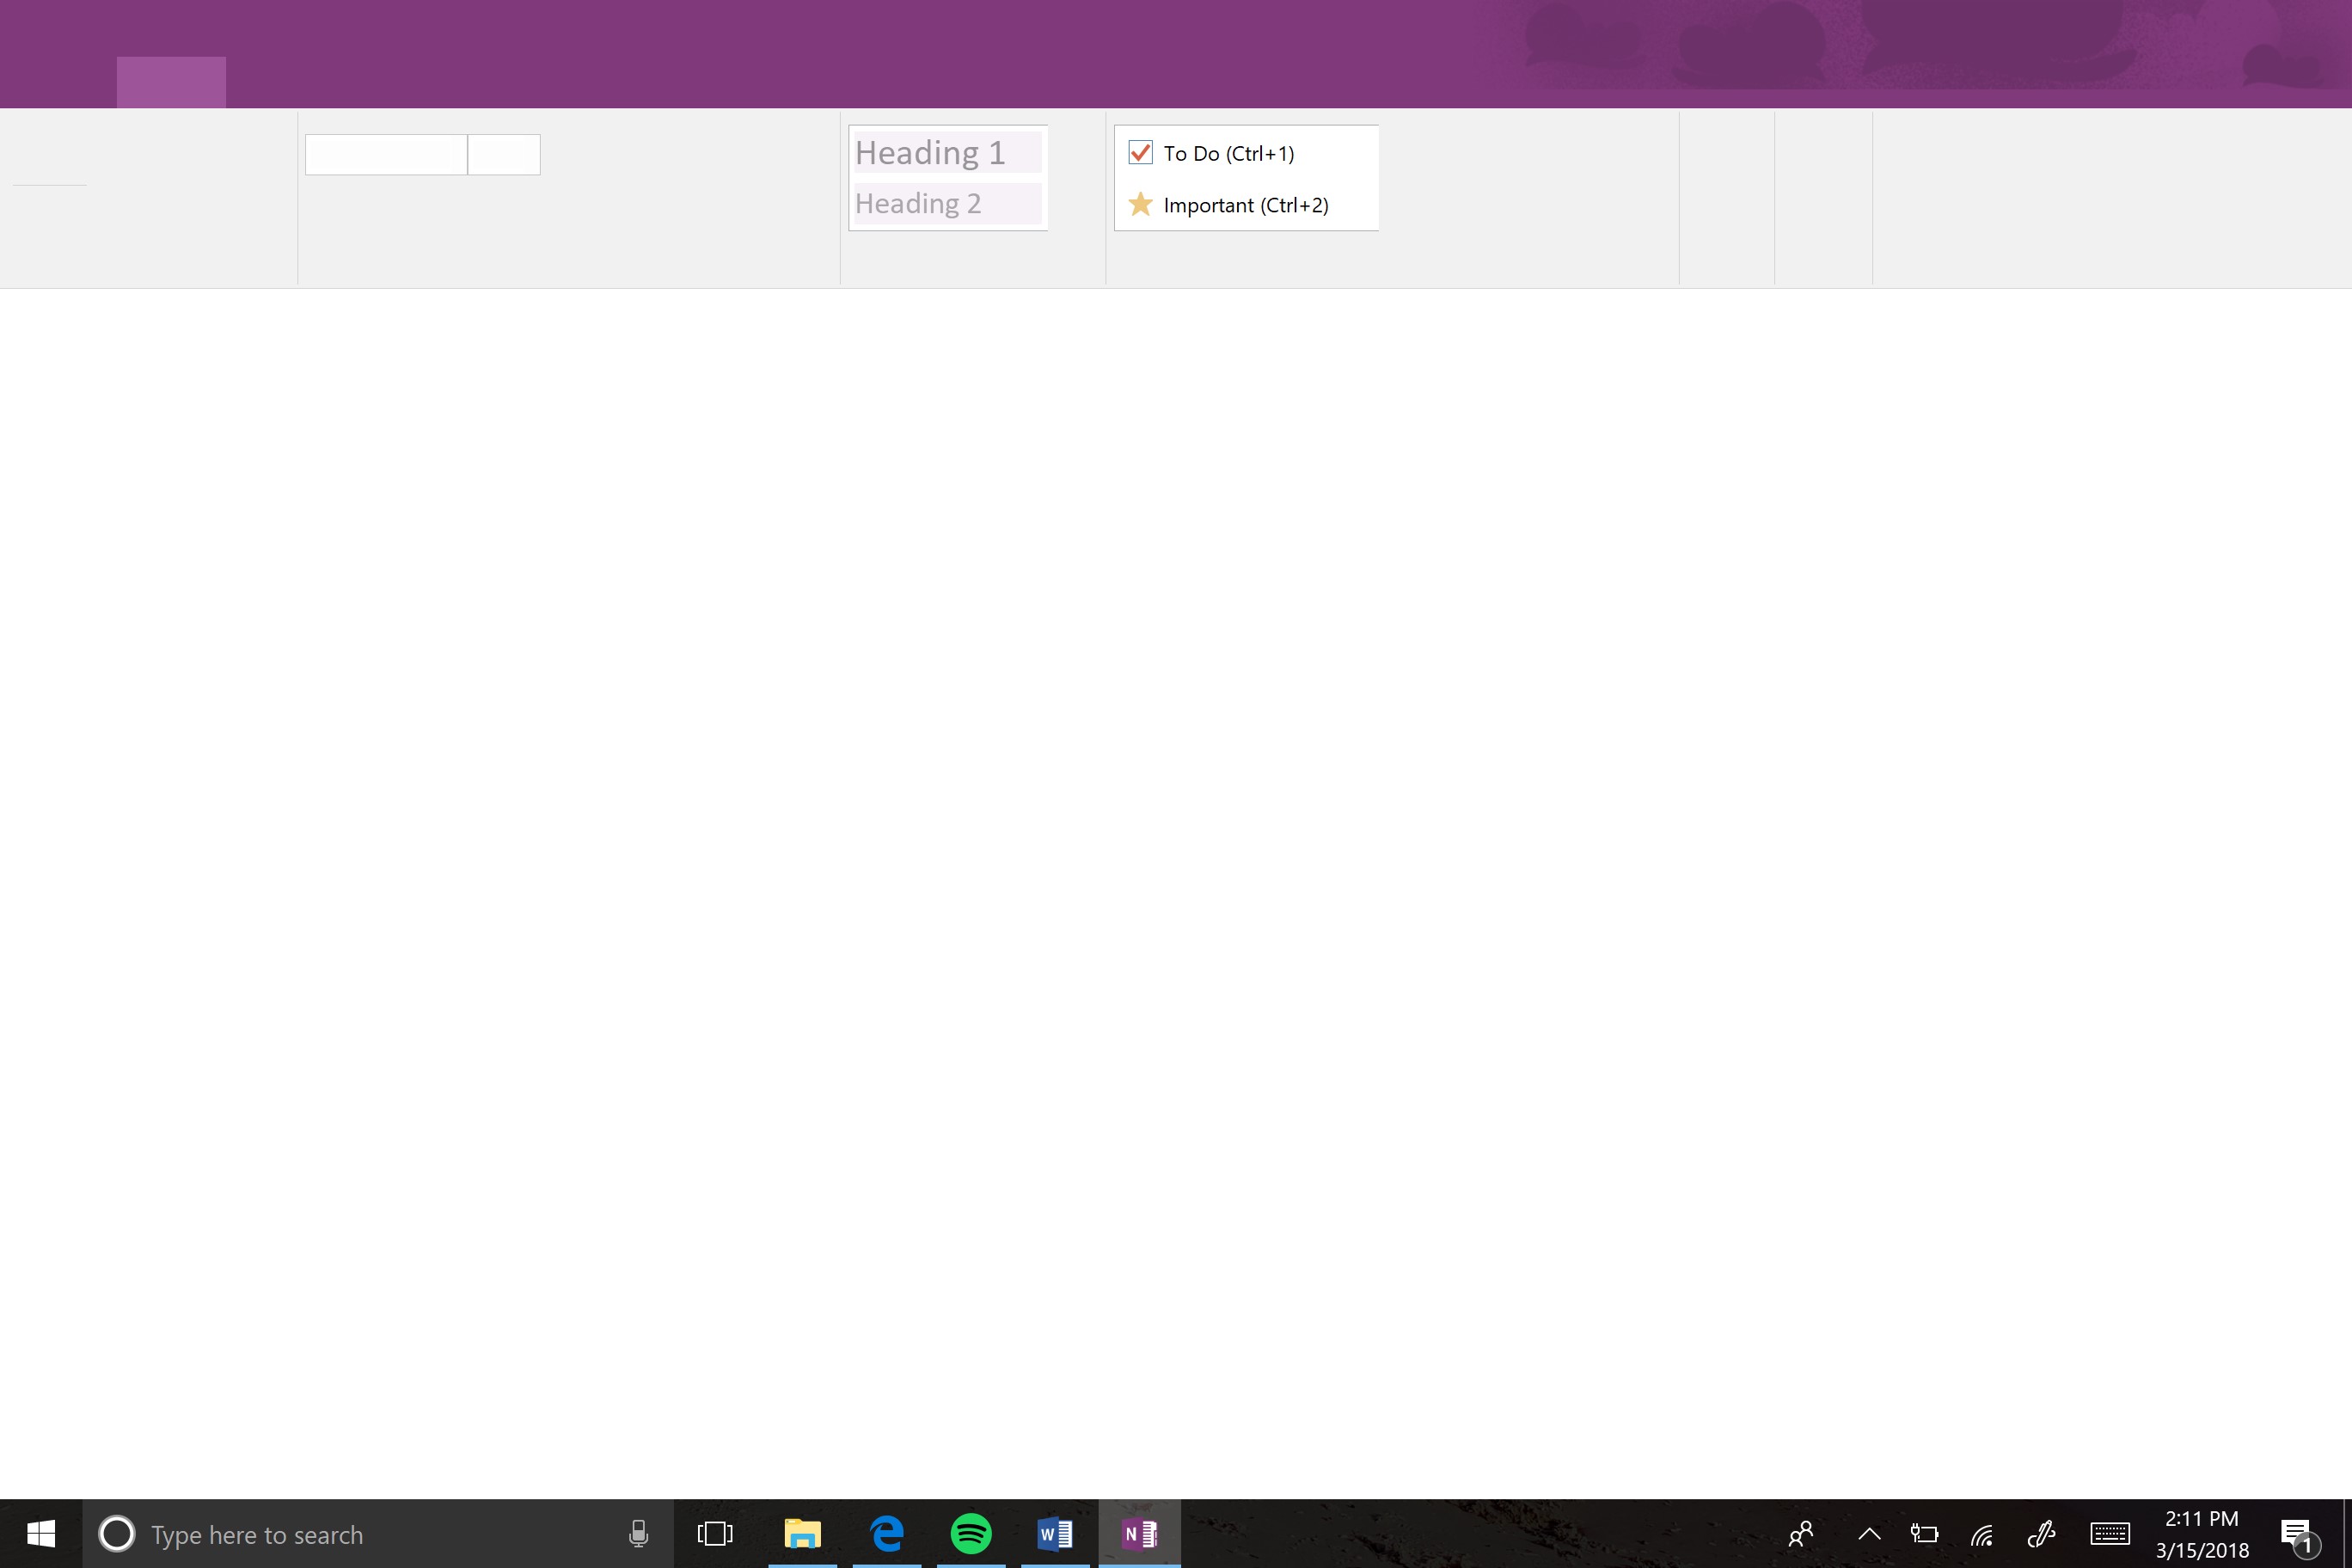Open the Action Center notifications
Image resolution: width=2352 pixels, height=1568 pixels.
(2297, 1534)
